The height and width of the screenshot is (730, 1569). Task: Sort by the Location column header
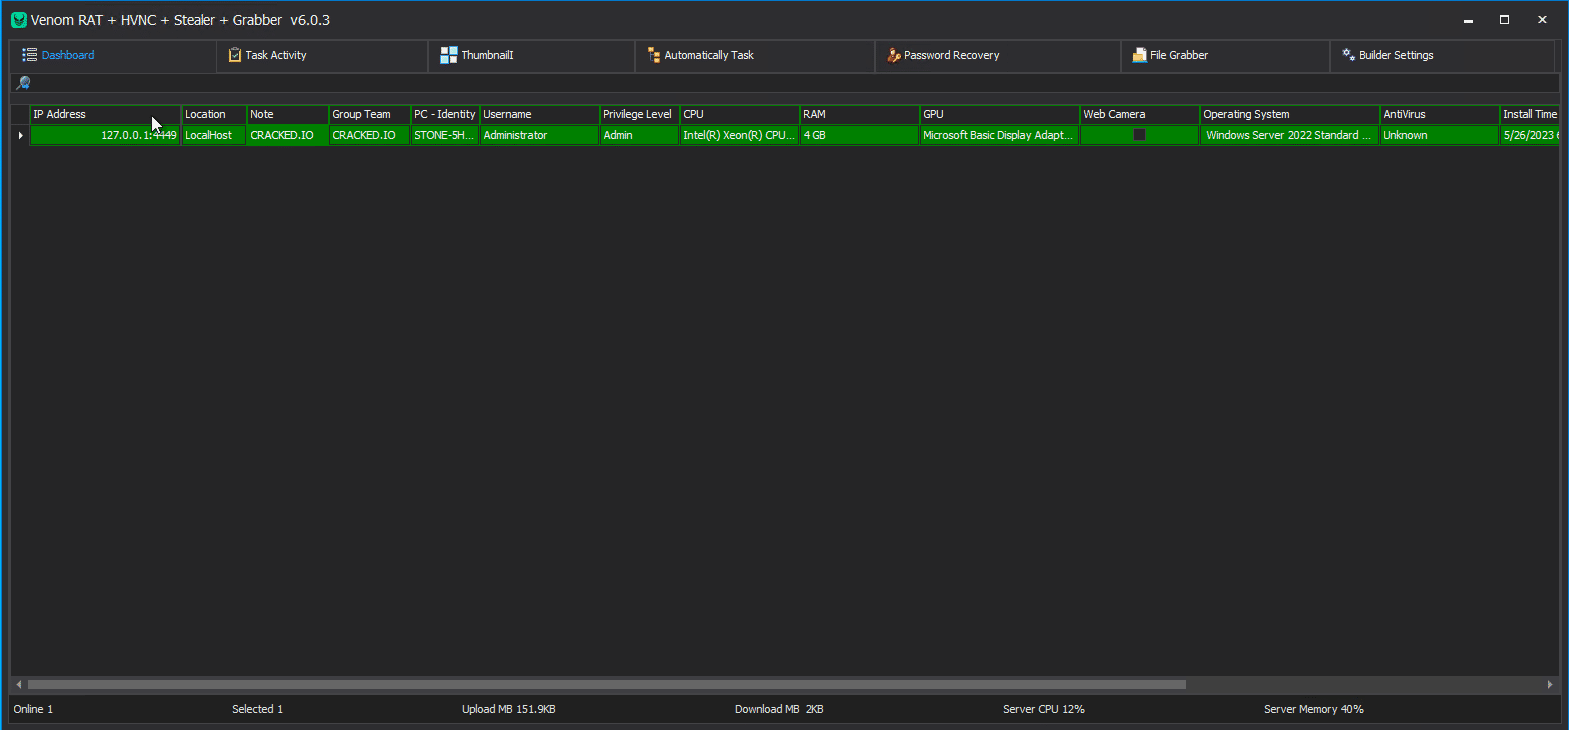[x=214, y=114]
